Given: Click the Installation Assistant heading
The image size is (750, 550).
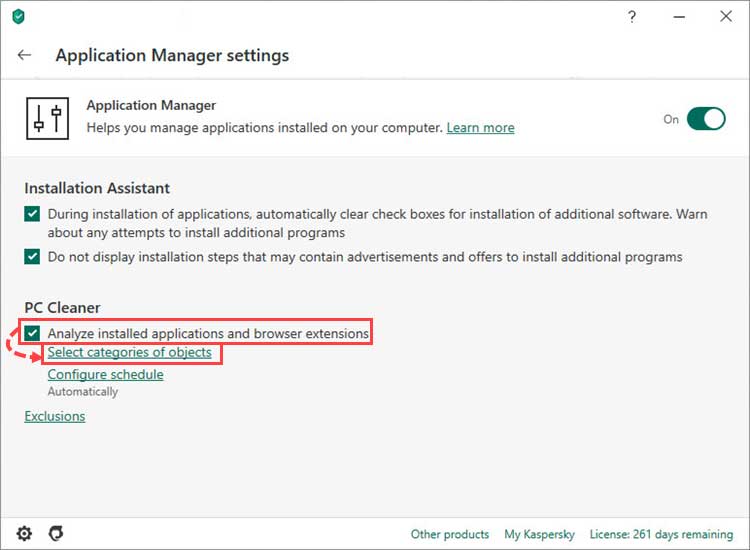Looking at the screenshot, I should click(97, 188).
